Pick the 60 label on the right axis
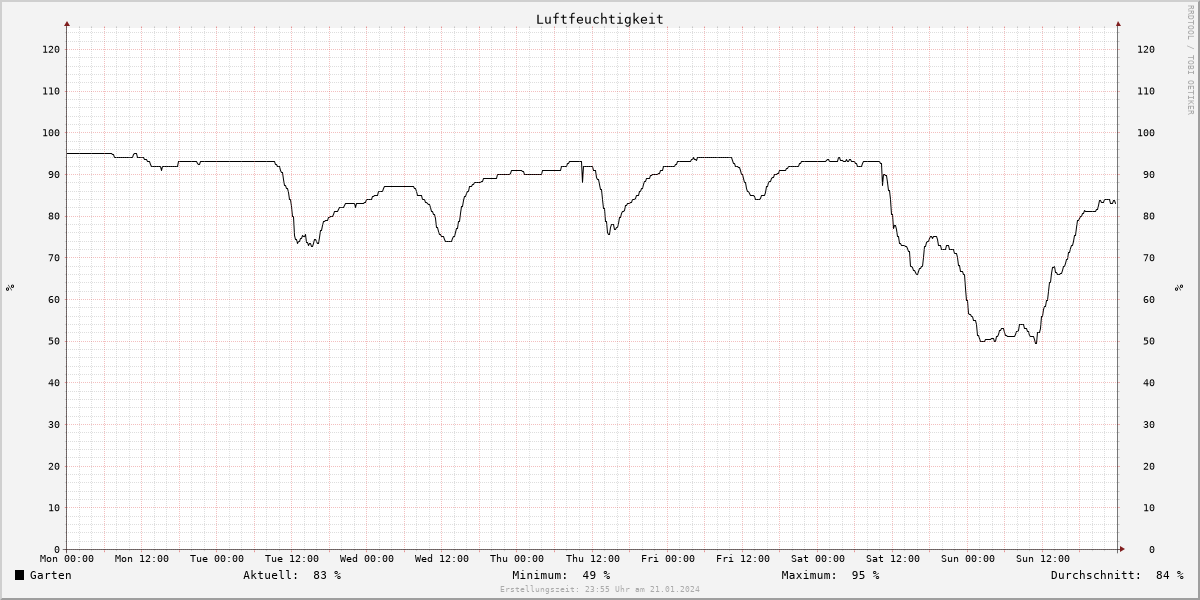1200x600 pixels. coord(1149,299)
